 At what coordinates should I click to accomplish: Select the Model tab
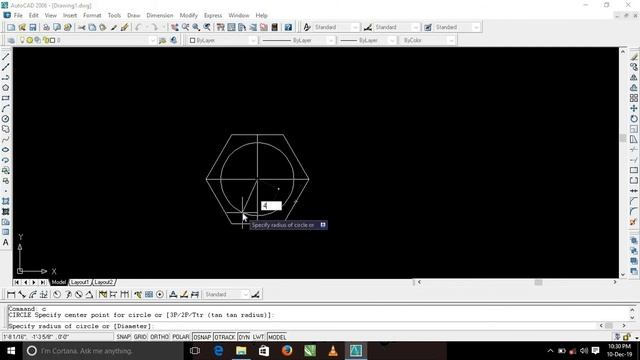pos(59,282)
